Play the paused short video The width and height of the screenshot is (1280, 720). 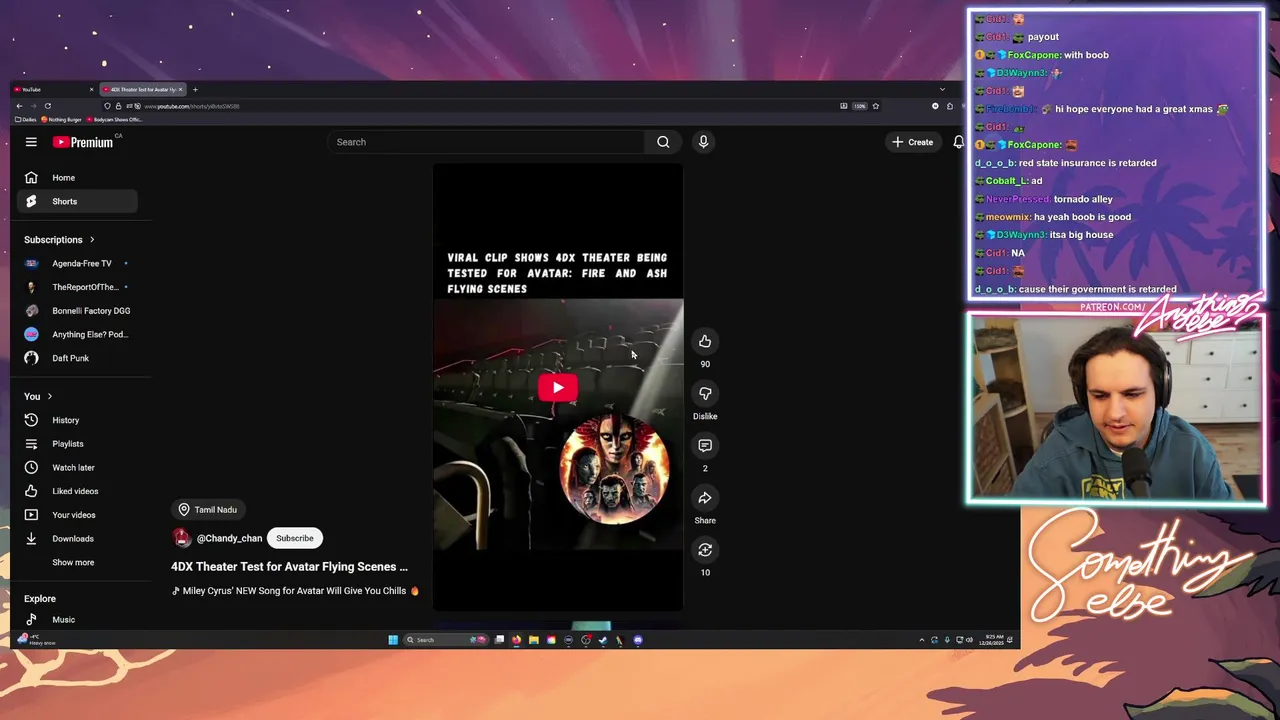tap(558, 388)
